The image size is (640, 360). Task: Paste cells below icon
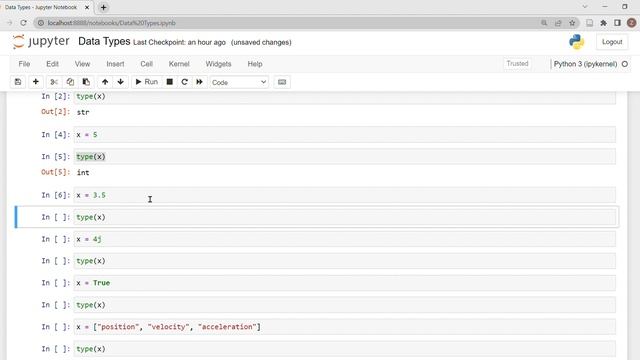(86, 82)
